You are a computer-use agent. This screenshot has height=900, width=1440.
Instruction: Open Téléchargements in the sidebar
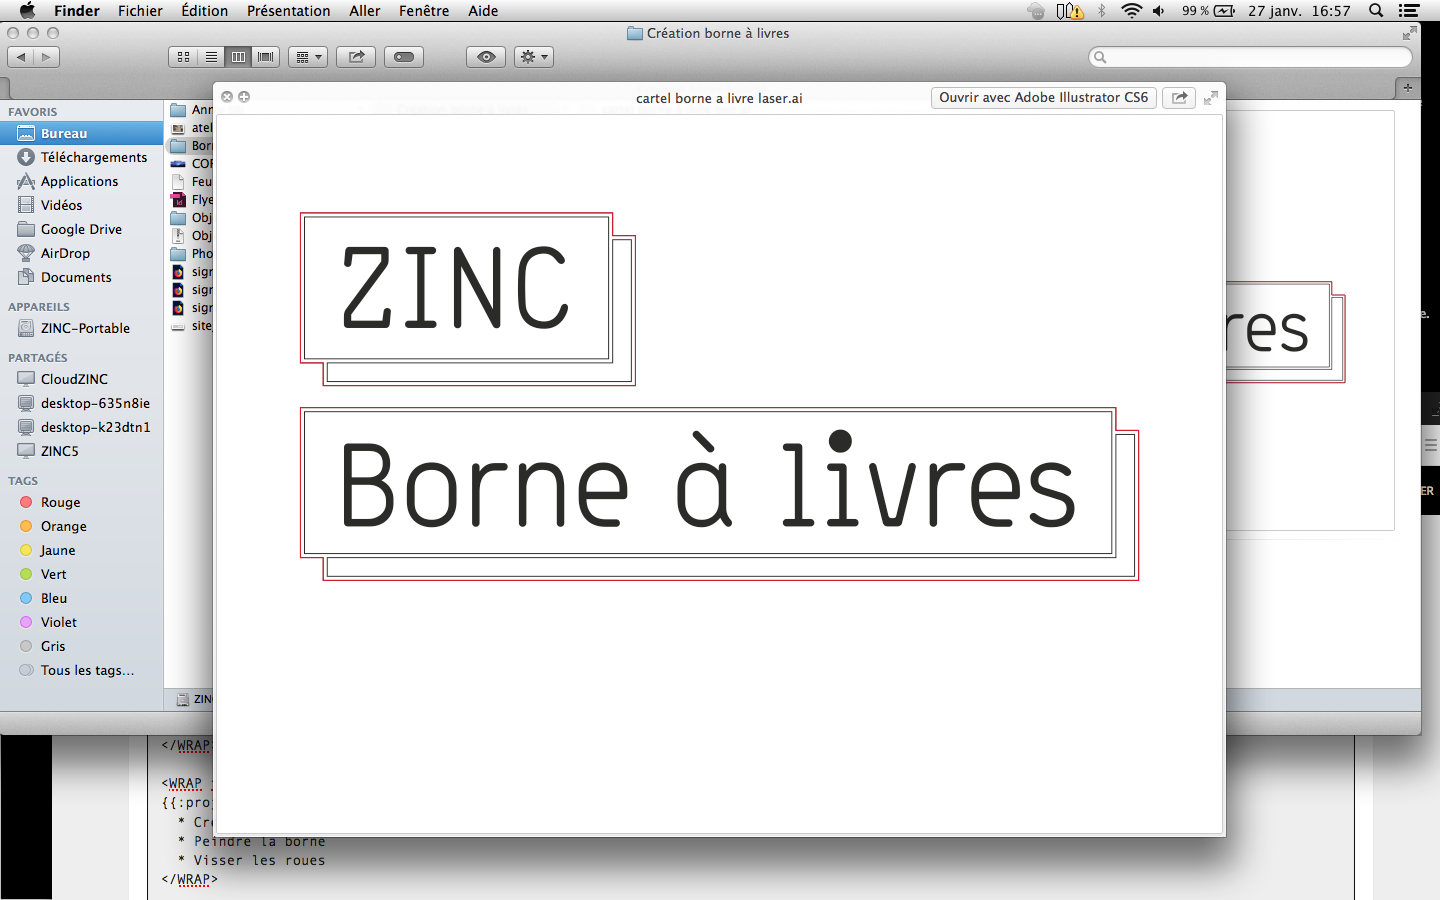[x=81, y=157]
